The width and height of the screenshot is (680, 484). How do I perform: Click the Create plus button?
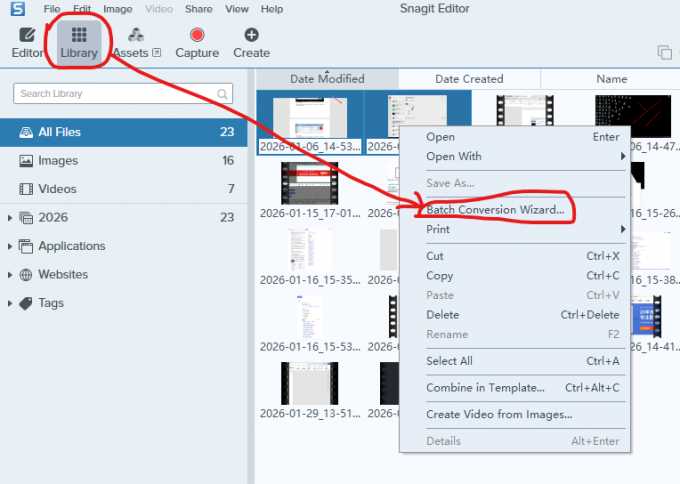click(252, 43)
